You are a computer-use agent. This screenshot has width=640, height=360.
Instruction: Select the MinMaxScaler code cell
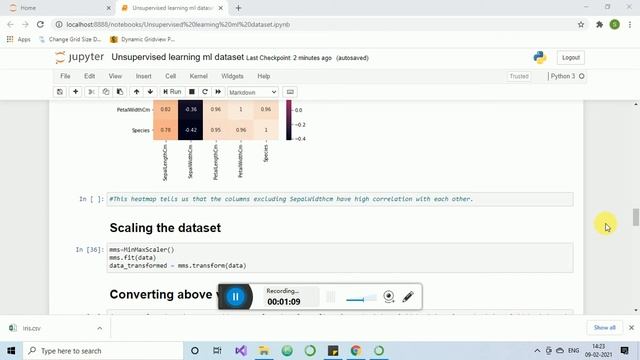pyautogui.click(x=340, y=258)
